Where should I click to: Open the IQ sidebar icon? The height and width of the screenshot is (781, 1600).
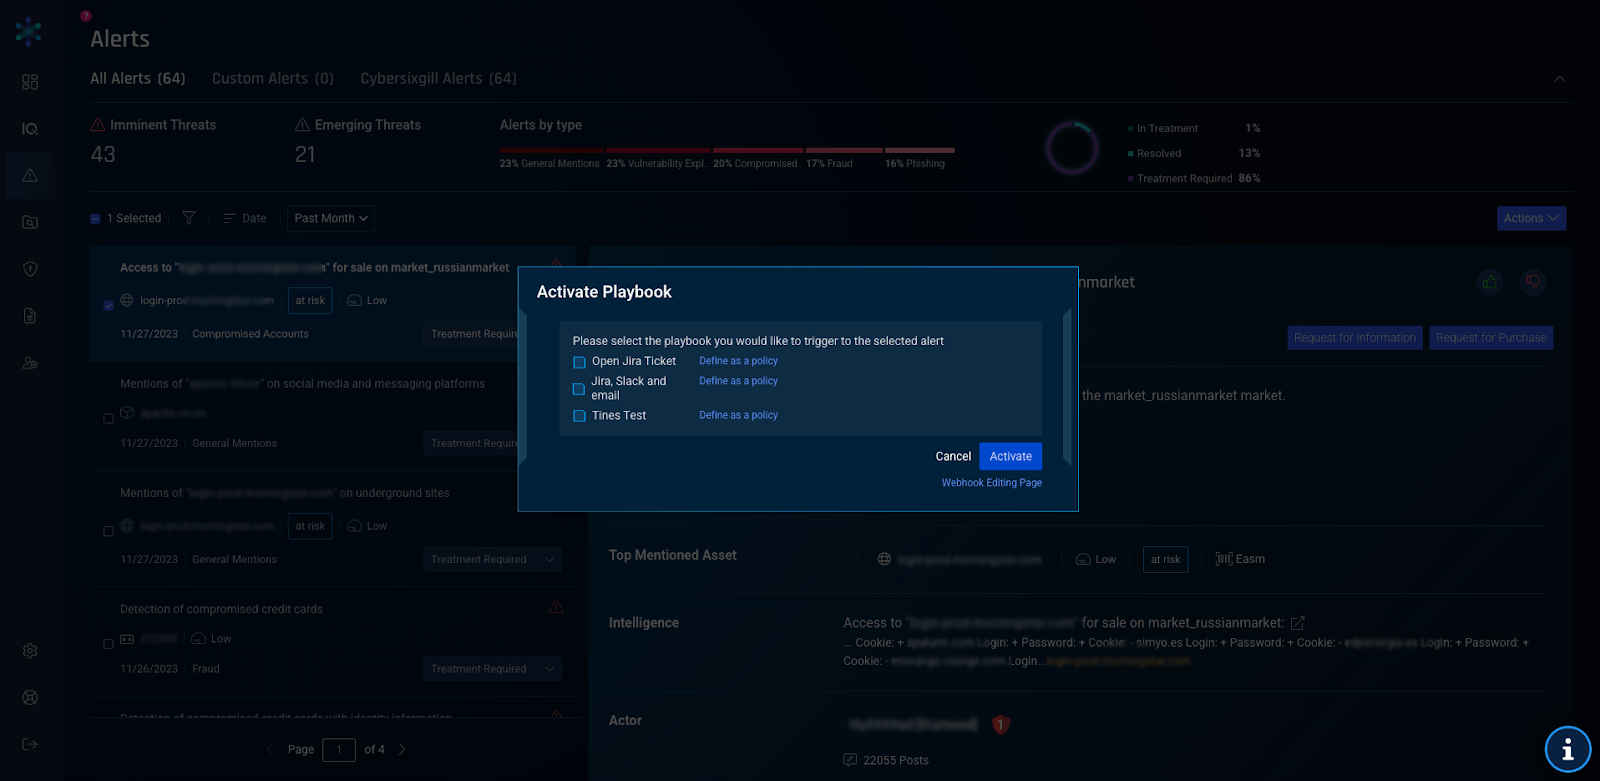pyautogui.click(x=30, y=129)
